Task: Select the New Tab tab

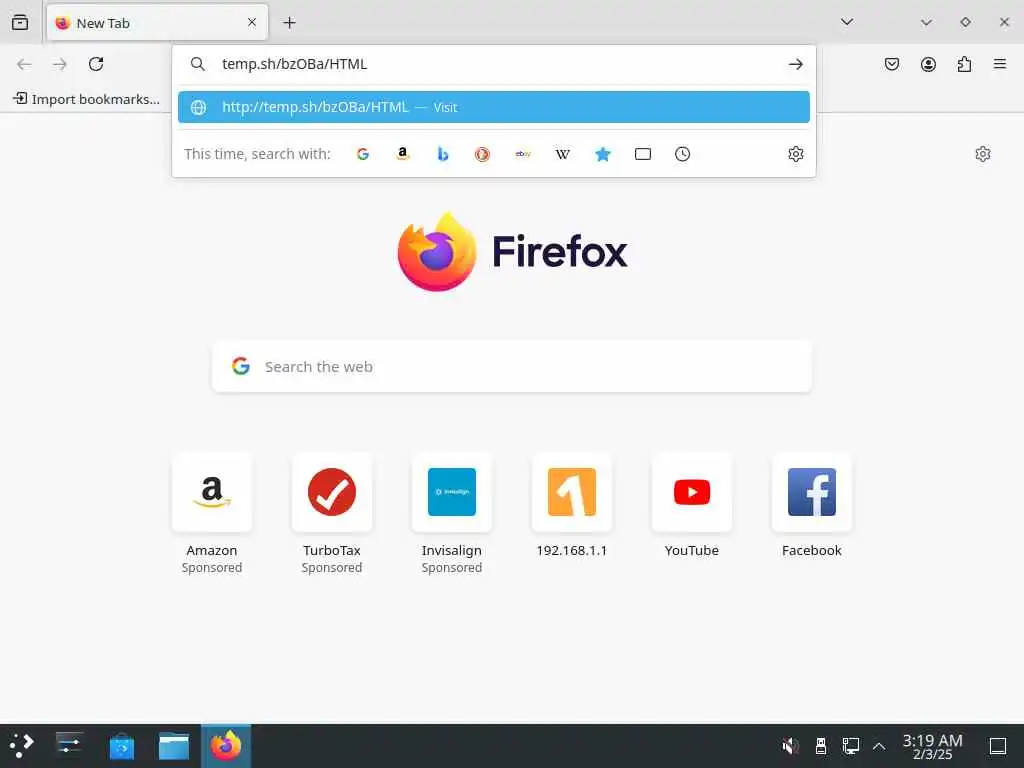Action: point(157,23)
